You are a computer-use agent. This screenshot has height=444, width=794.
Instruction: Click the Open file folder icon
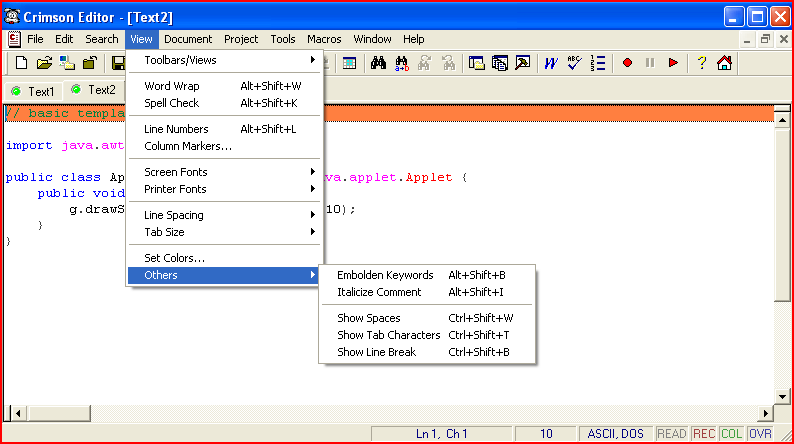pyautogui.click(x=44, y=63)
